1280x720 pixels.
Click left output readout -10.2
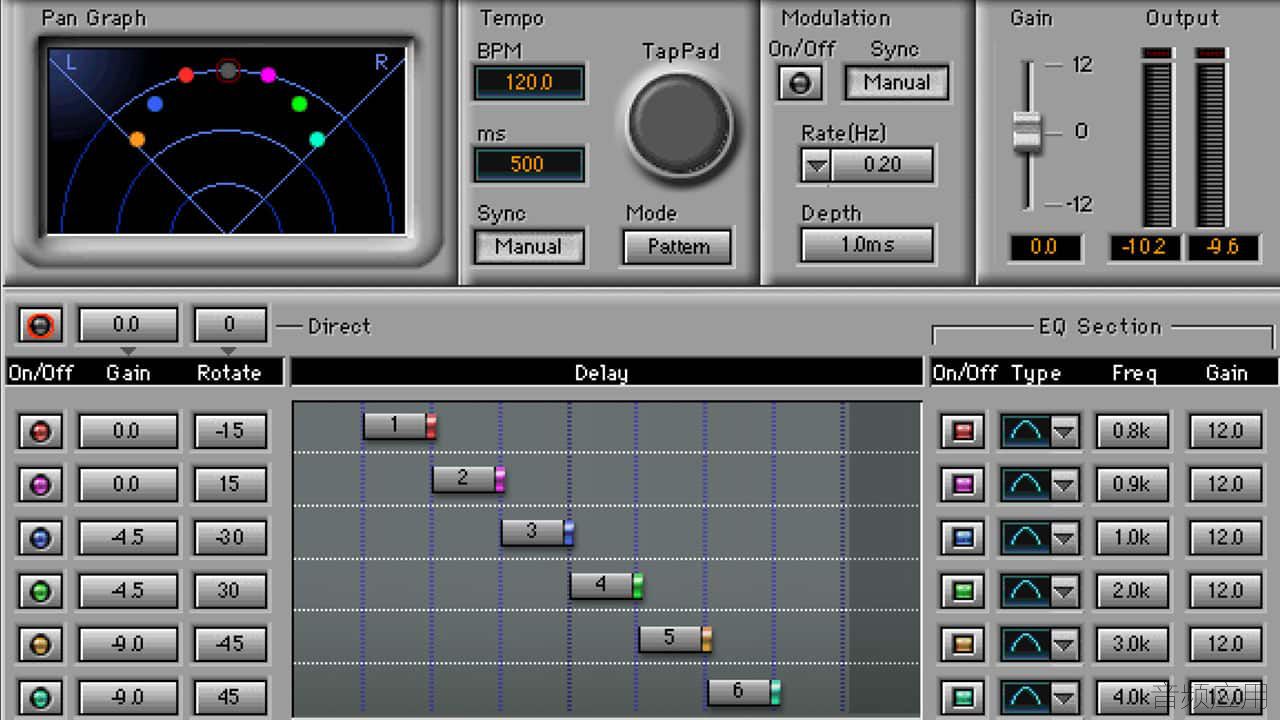click(1144, 247)
